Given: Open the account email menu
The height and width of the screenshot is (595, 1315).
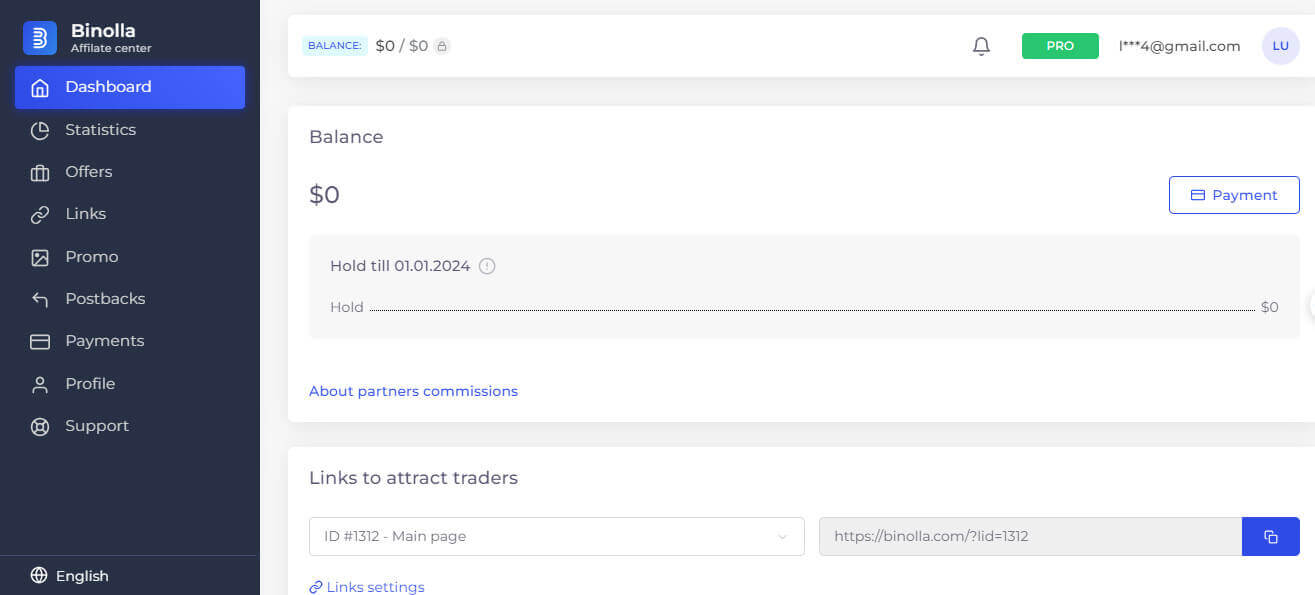Looking at the screenshot, I should pos(1179,46).
